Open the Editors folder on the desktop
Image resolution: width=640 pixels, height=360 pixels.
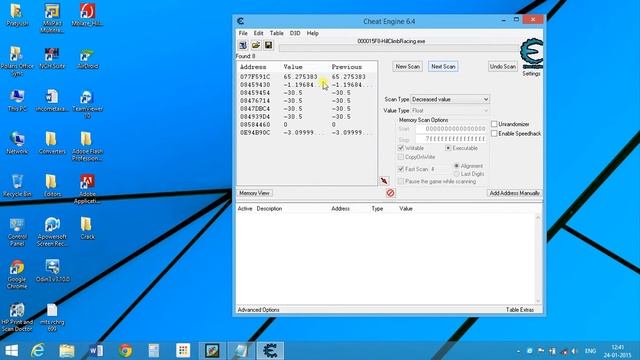pyautogui.click(x=52, y=186)
